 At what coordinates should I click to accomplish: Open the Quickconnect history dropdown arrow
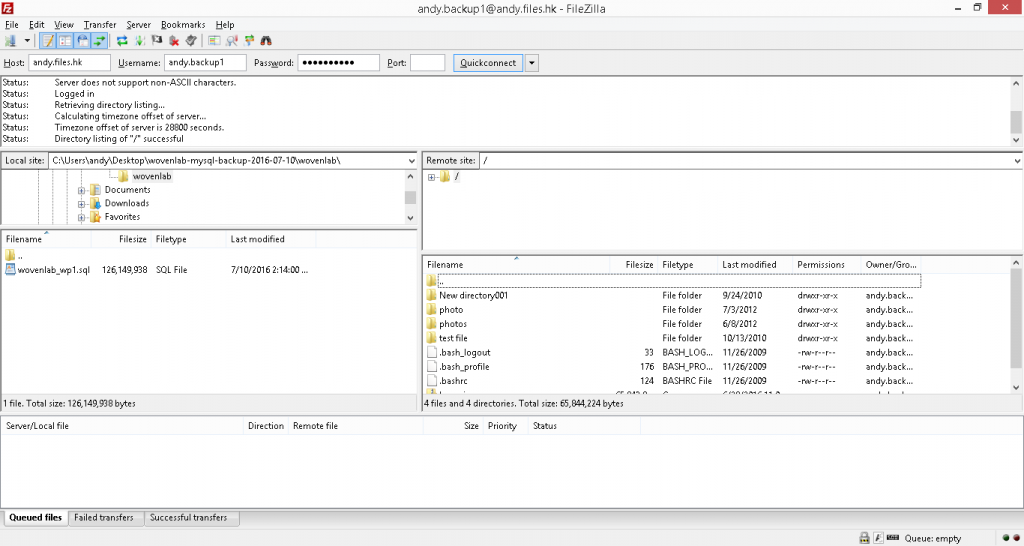pos(532,63)
